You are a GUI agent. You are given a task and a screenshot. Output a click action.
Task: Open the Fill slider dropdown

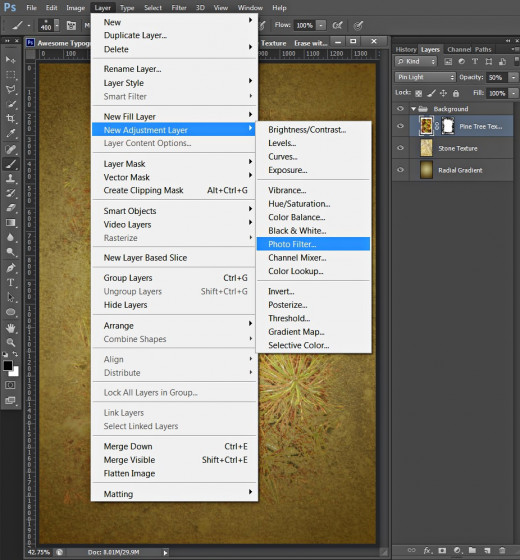pyautogui.click(x=513, y=93)
